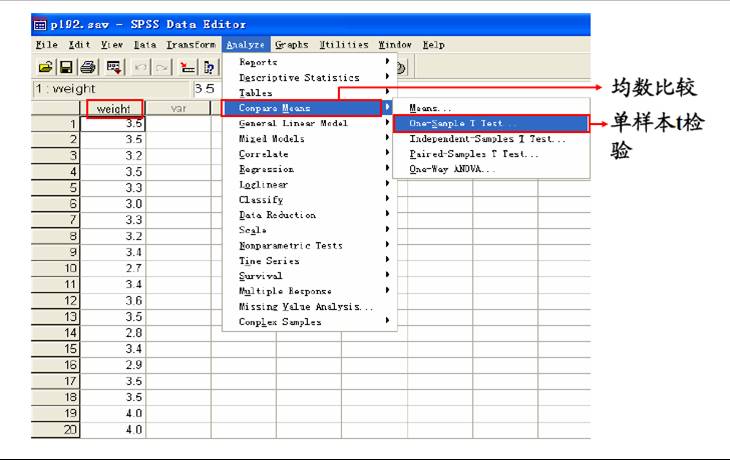Expand the Survival submenu
This screenshot has width=730, height=460.
pyautogui.click(x=310, y=276)
